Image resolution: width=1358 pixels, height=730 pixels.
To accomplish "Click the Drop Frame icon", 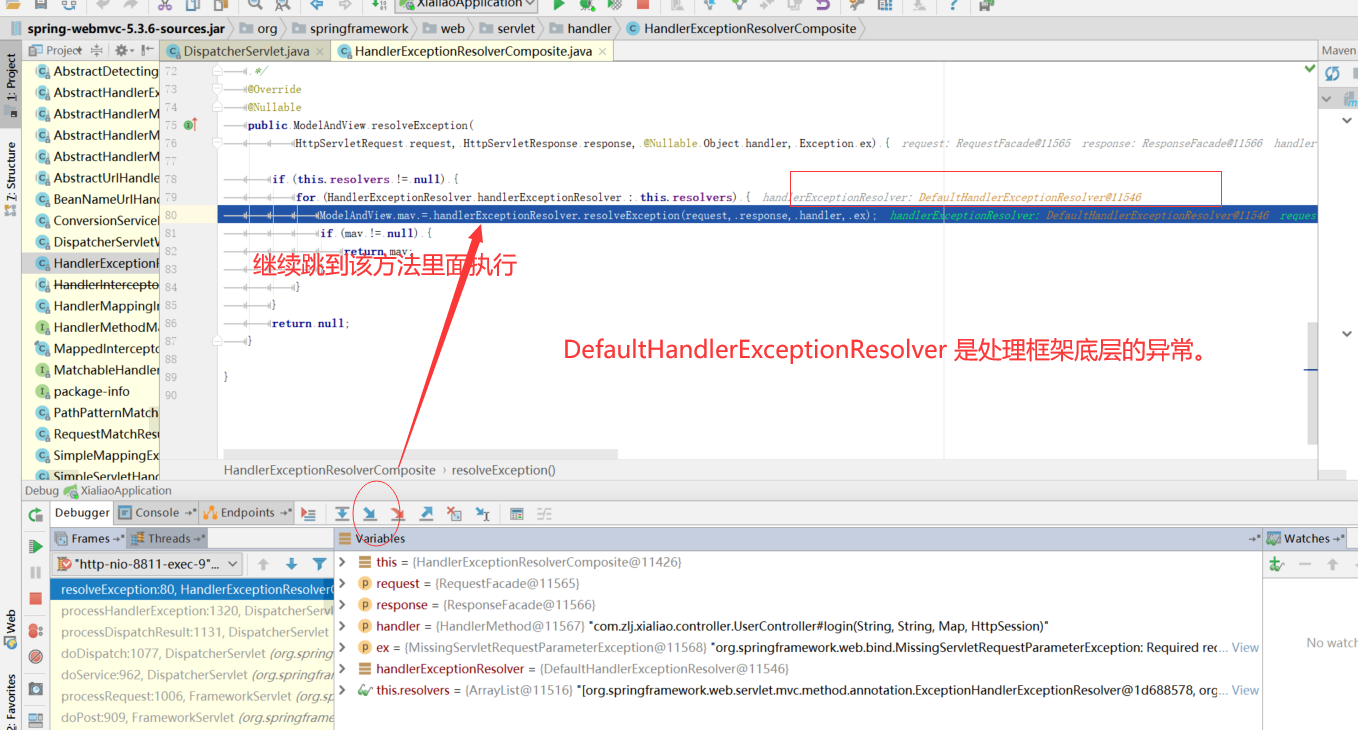I will coord(454,514).
